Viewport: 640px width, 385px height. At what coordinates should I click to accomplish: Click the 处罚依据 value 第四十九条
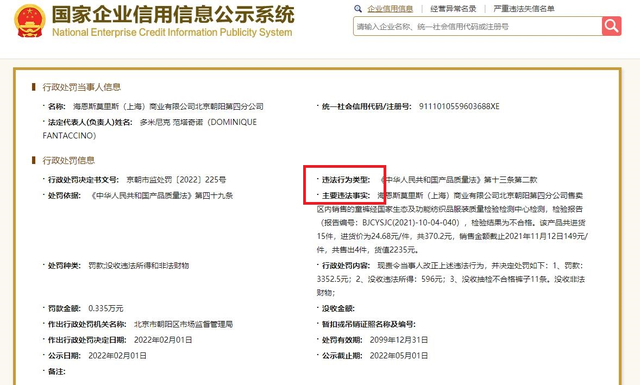pos(213,196)
